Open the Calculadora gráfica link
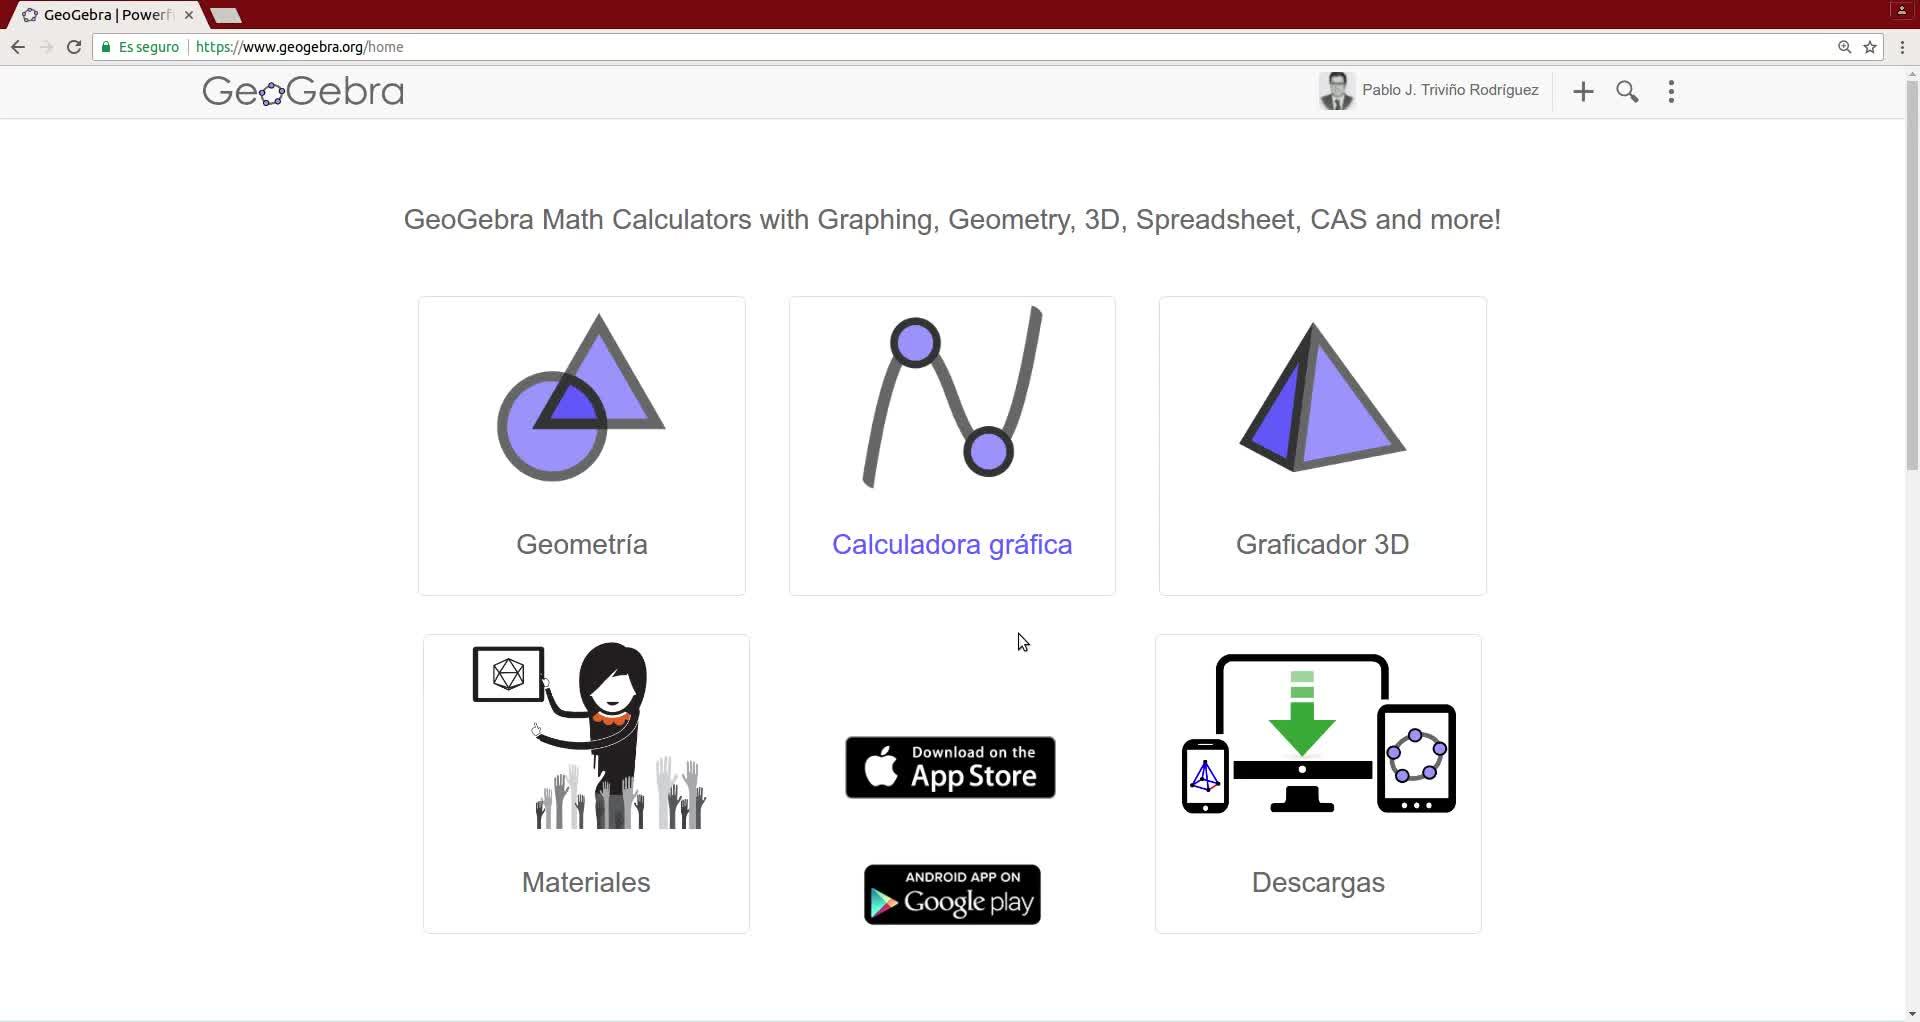This screenshot has height=1022, width=1920. [x=952, y=544]
